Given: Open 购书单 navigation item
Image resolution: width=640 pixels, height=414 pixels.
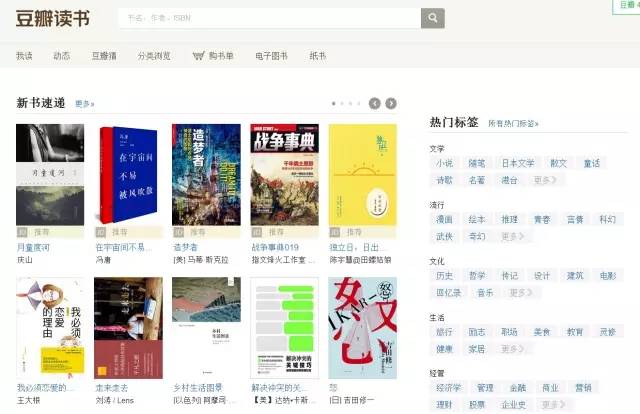Looking at the screenshot, I should point(221,56).
